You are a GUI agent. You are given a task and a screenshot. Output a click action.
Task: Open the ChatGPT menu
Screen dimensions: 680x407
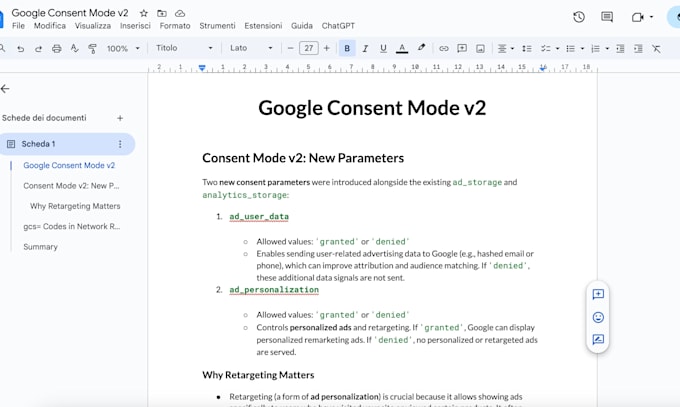(338, 26)
